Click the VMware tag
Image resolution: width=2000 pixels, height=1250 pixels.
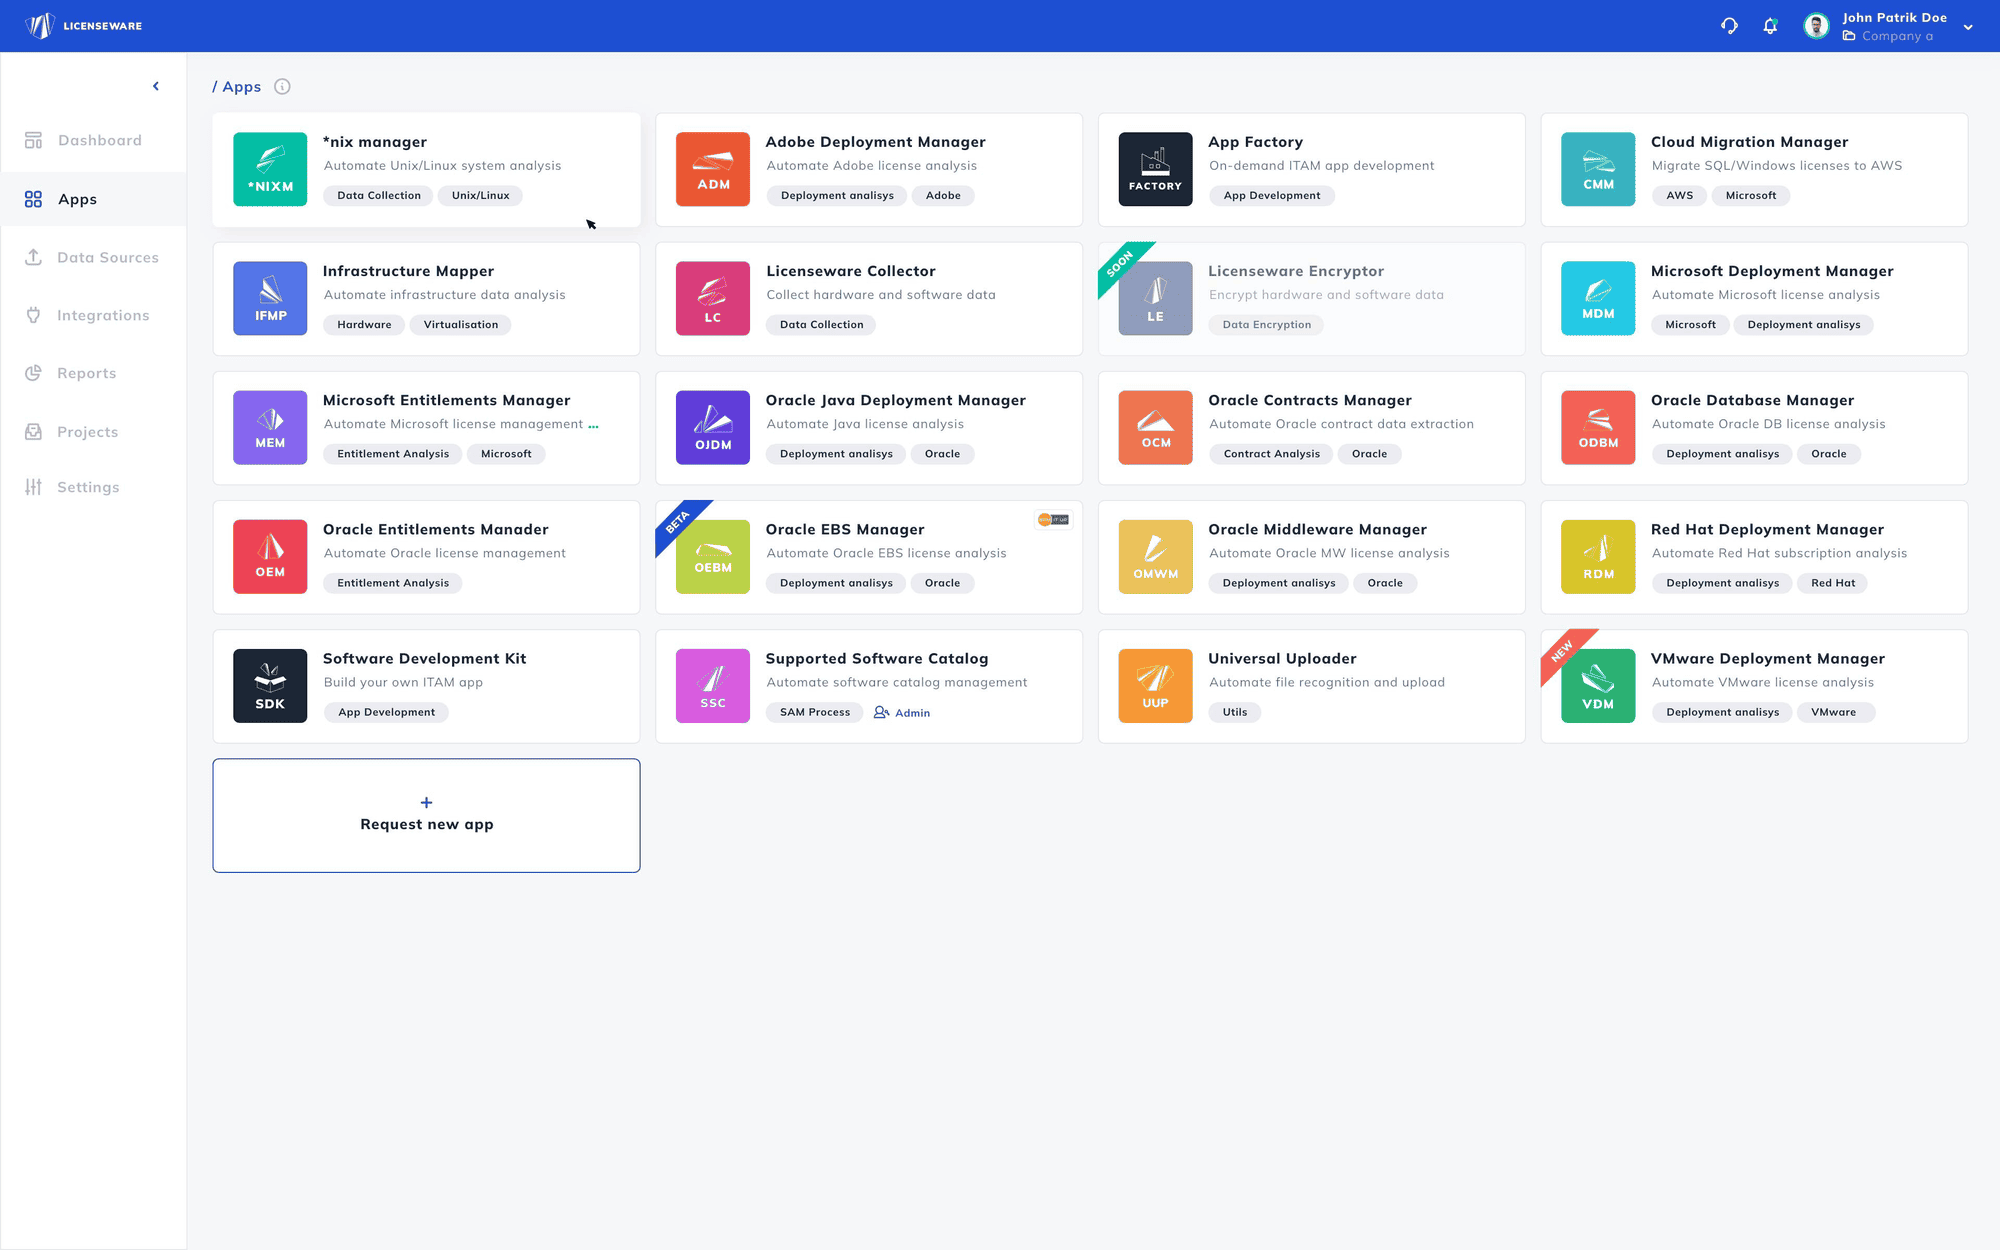coord(1833,712)
